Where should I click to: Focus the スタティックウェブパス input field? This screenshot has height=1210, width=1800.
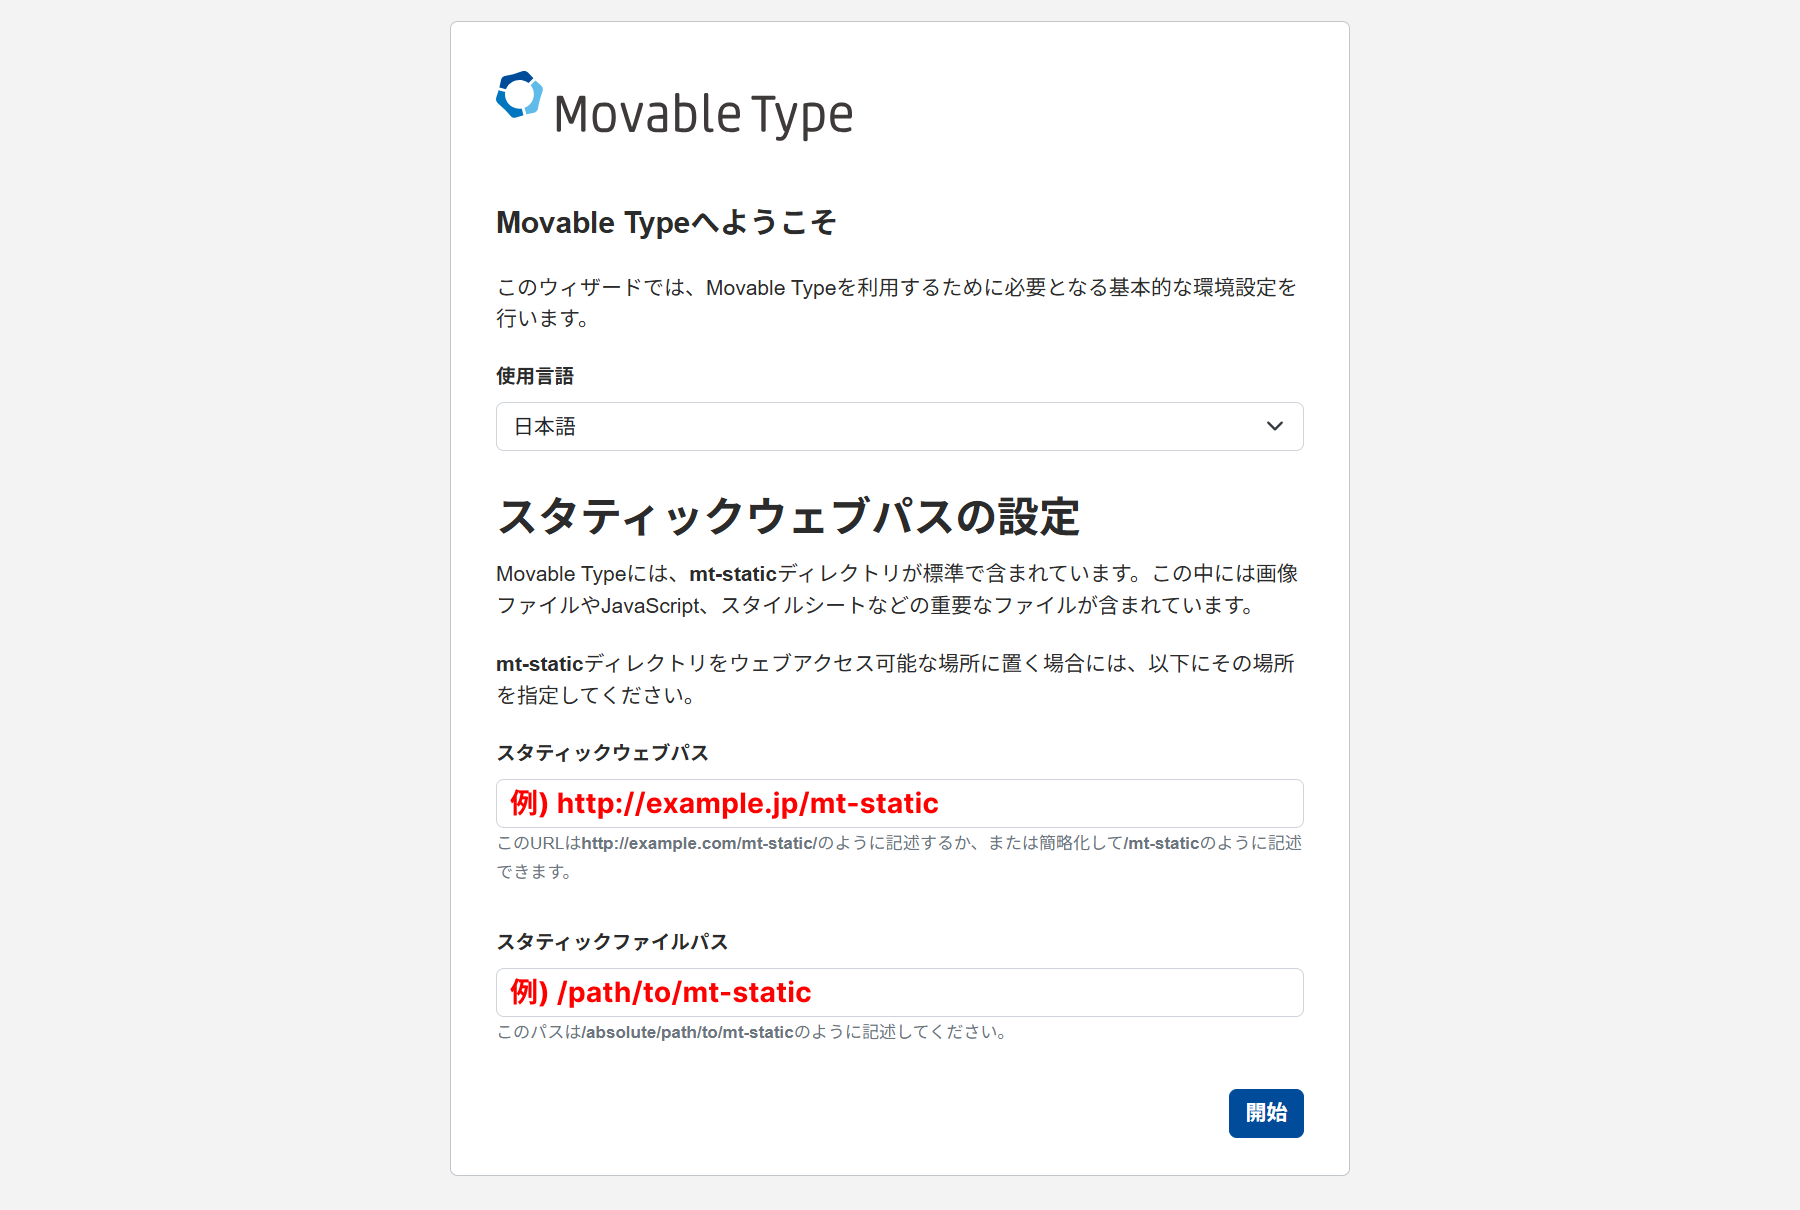pos(898,804)
